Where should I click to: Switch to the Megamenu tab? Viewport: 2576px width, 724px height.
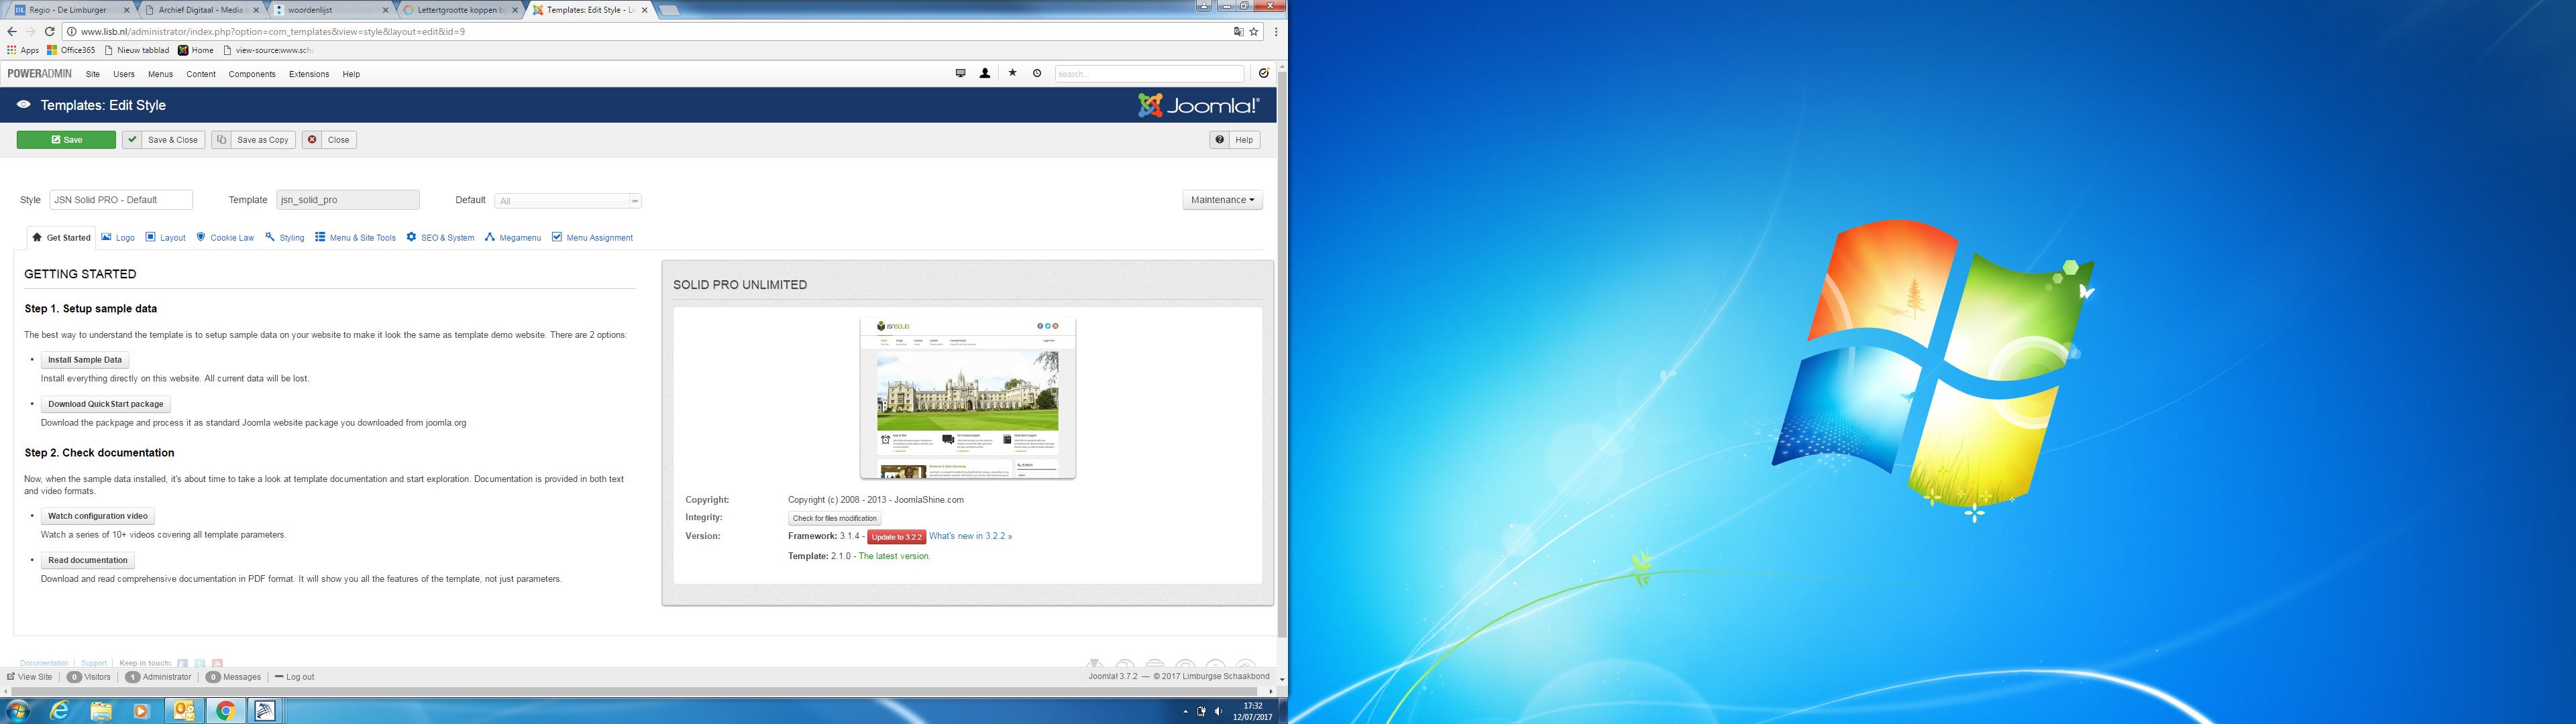[x=513, y=237]
